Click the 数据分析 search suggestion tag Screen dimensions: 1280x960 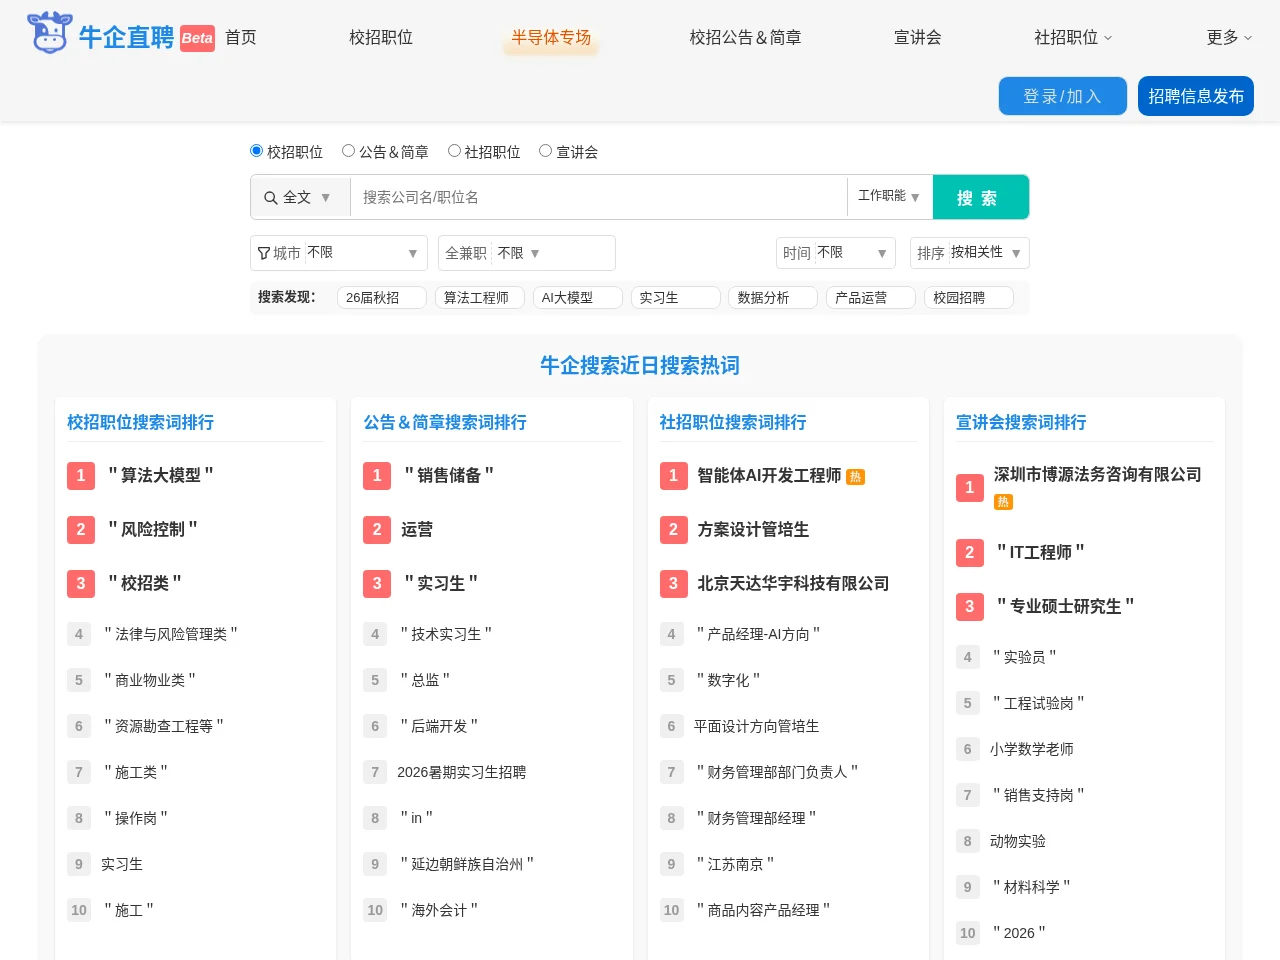(773, 297)
